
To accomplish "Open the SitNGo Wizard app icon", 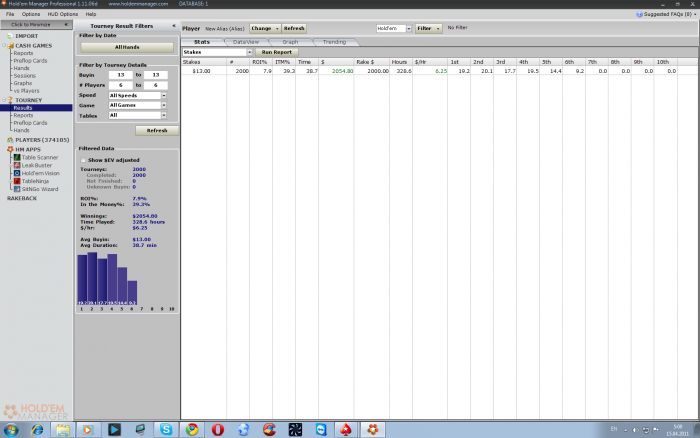I will coord(17,189).
